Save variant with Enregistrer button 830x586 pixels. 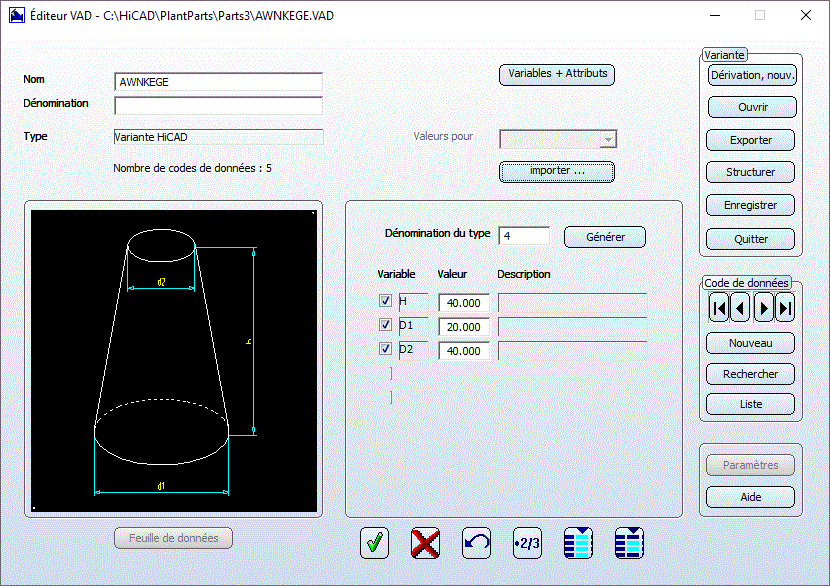pos(750,205)
